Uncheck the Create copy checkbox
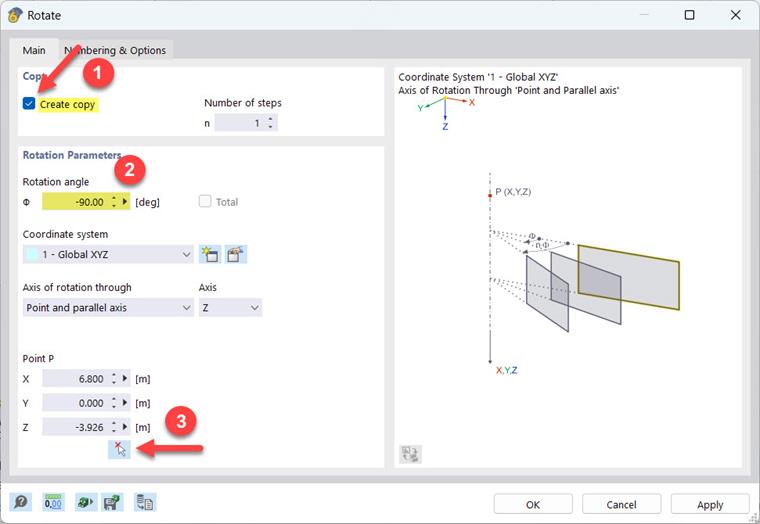 tap(29, 103)
